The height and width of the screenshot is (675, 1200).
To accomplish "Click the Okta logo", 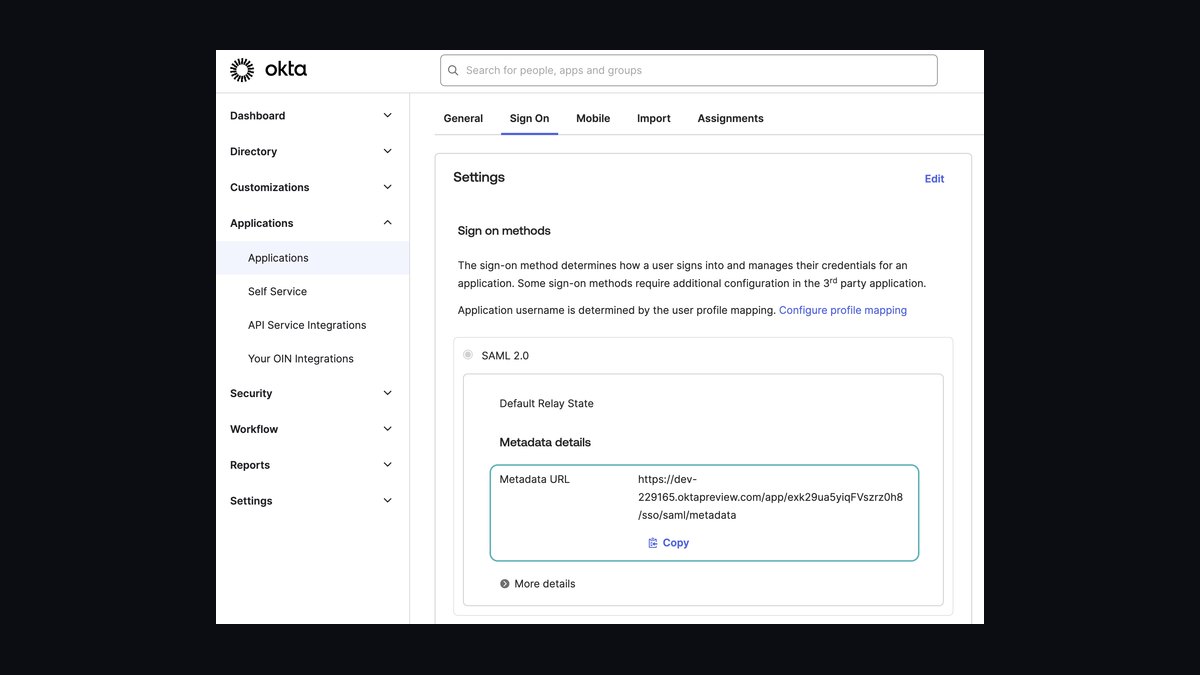I will pyautogui.click(x=268, y=70).
